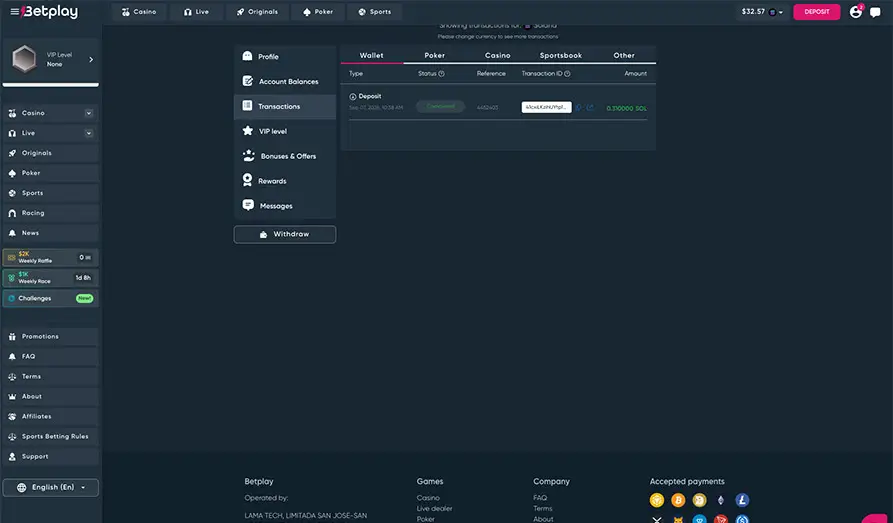The image size is (893, 523).
Task: Open the transaction in explorer via the external link icon
Action: click(590, 108)
